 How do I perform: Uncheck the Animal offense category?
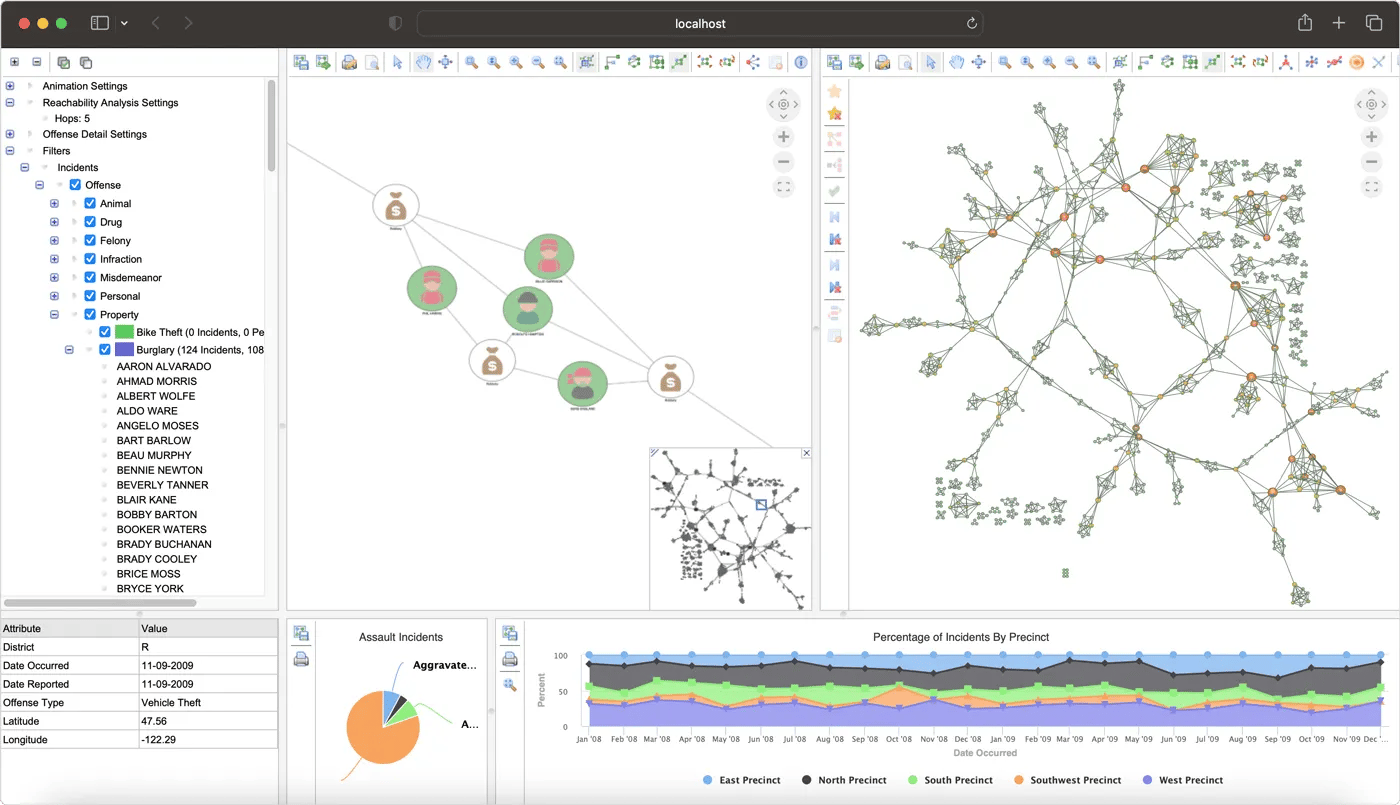pos(89,203)
